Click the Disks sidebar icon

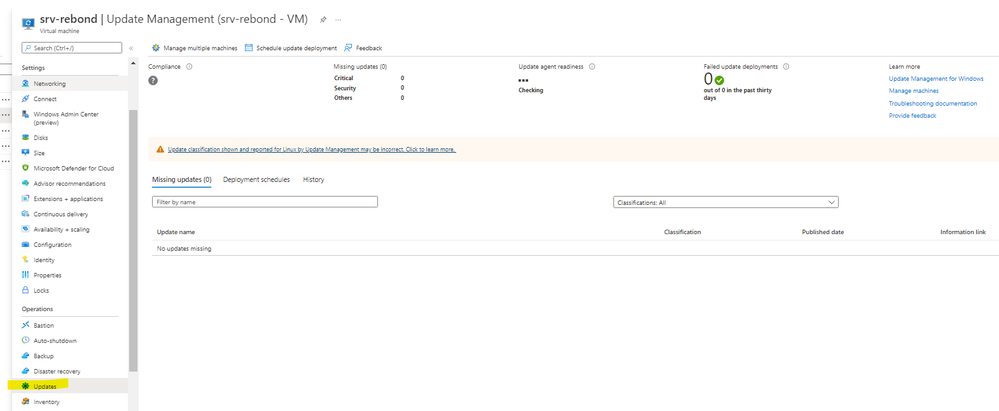(x=25, y=137)
